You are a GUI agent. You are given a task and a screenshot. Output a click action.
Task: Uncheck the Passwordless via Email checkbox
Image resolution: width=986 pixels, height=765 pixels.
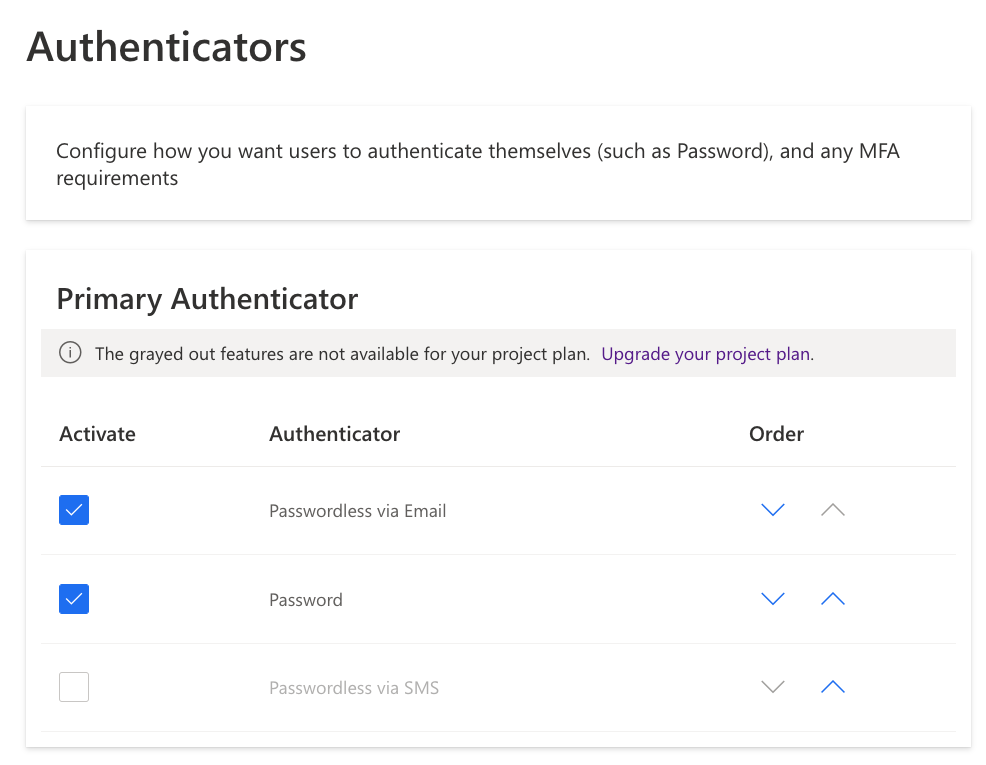point(73,509)
